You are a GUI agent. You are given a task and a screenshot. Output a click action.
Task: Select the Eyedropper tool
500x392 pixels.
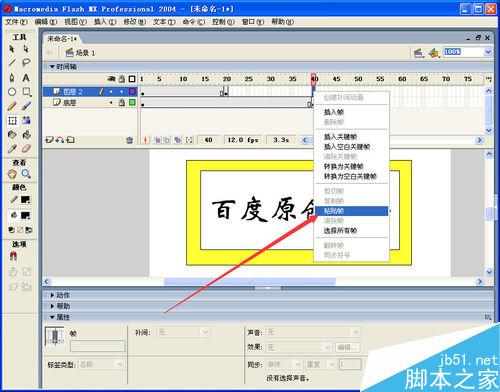point(12,148)
